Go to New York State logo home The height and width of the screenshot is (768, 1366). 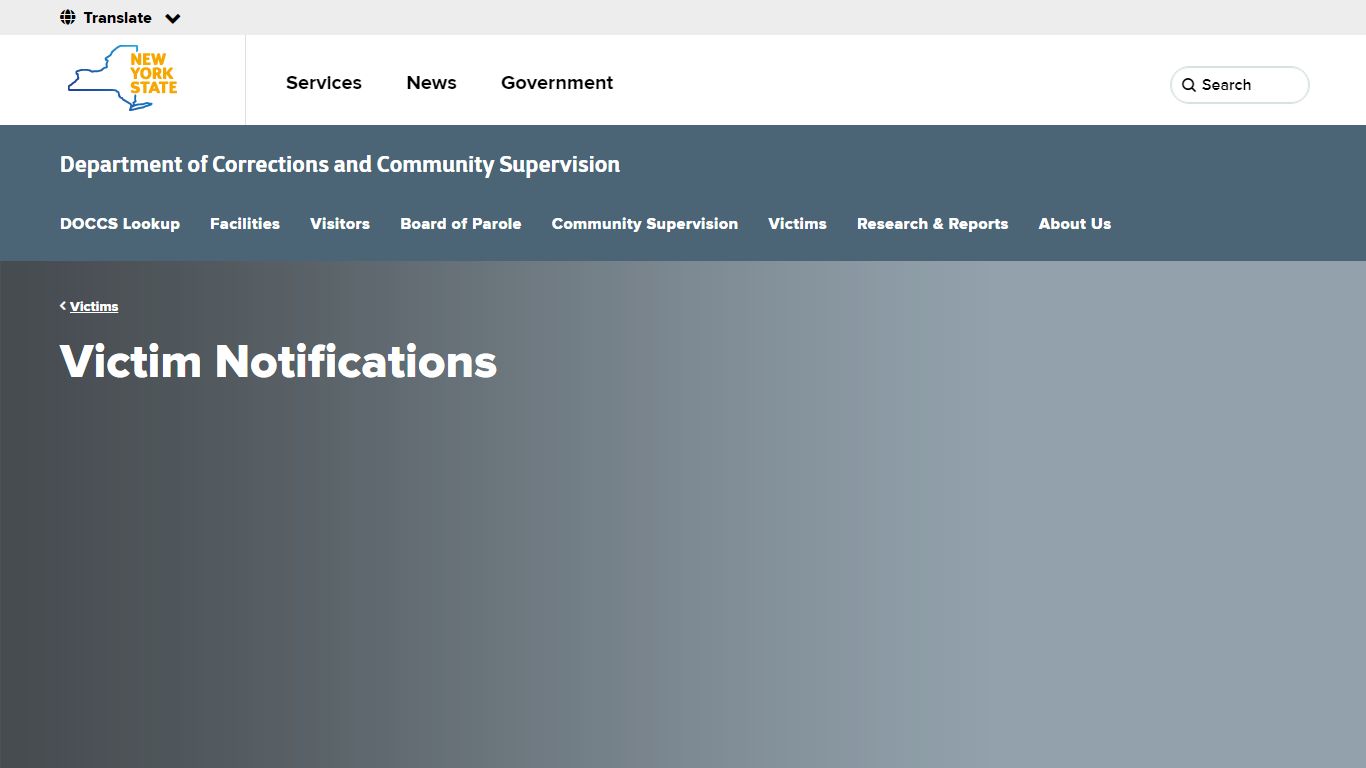[122, 78]
